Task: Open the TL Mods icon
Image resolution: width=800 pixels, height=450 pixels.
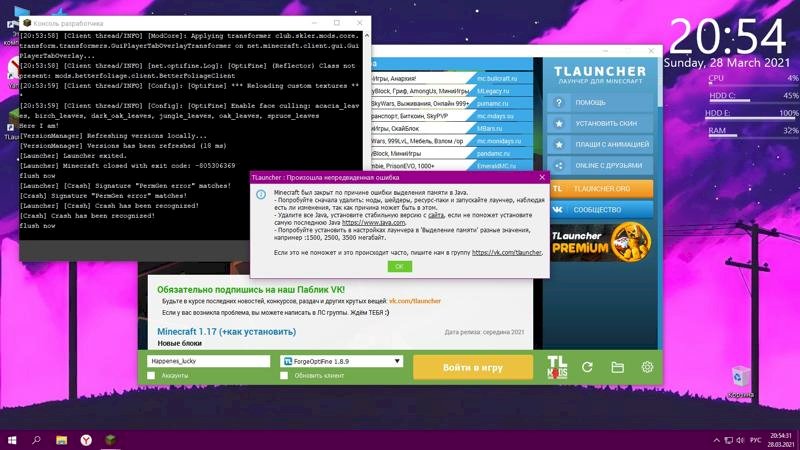Action: (x=557, y=367)
